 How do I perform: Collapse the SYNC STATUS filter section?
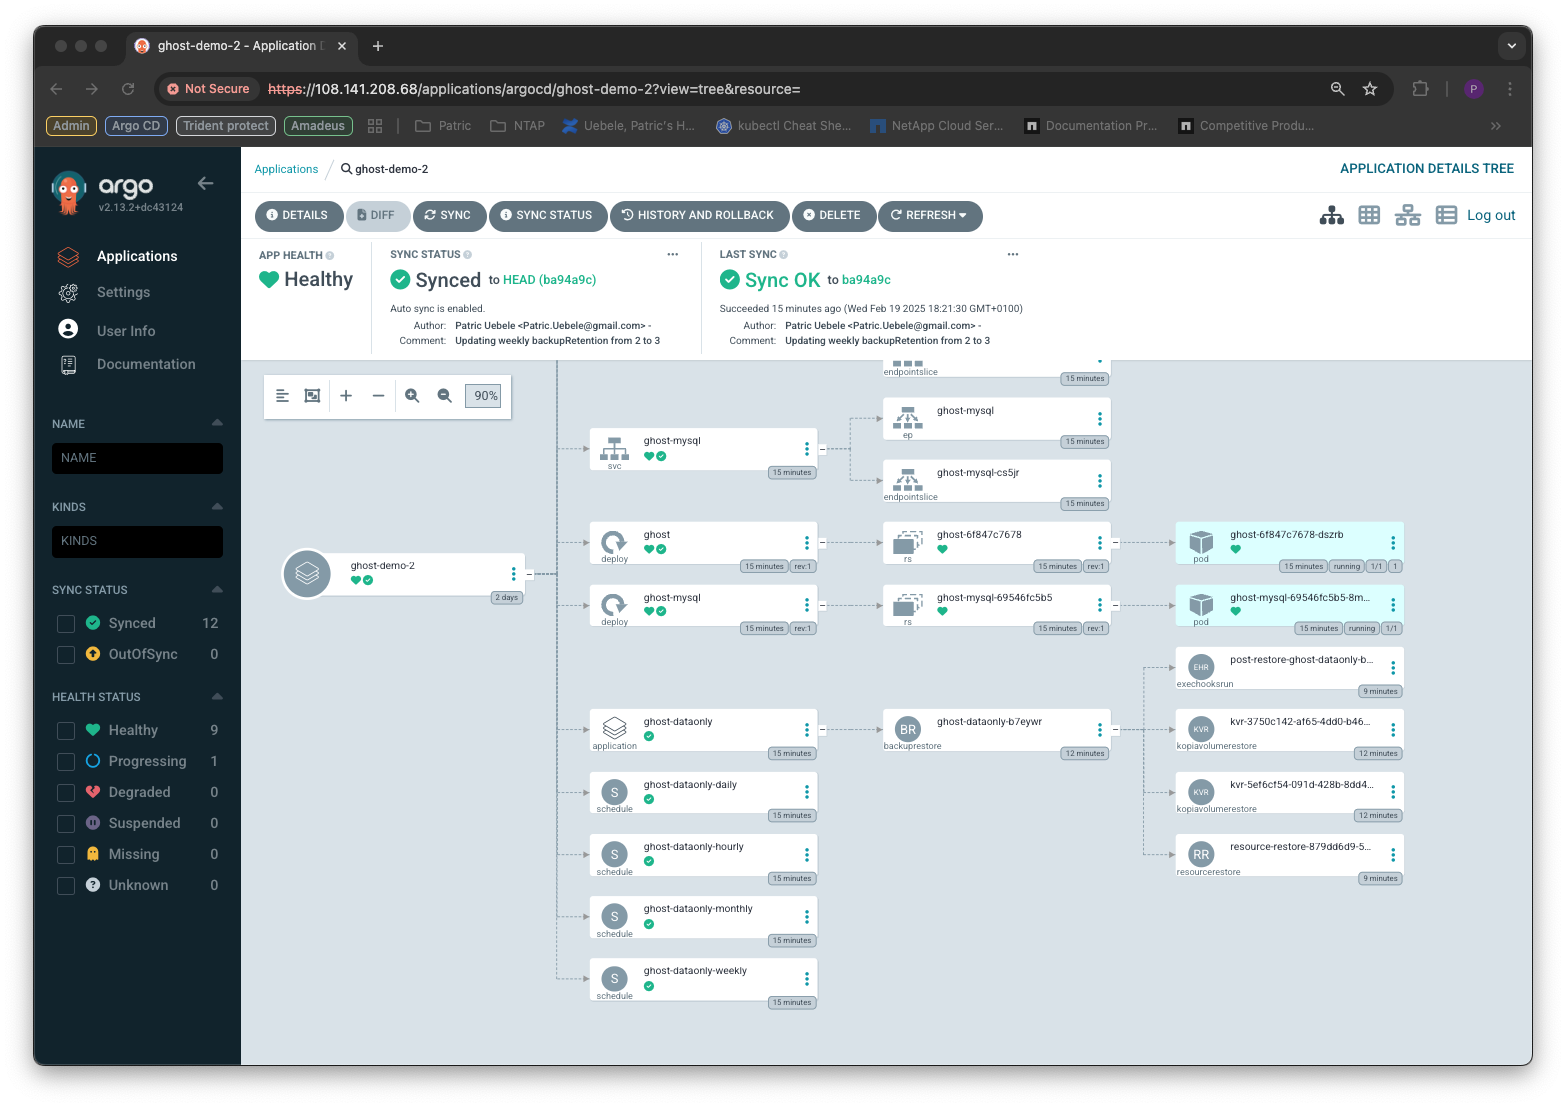click(217, 589)
